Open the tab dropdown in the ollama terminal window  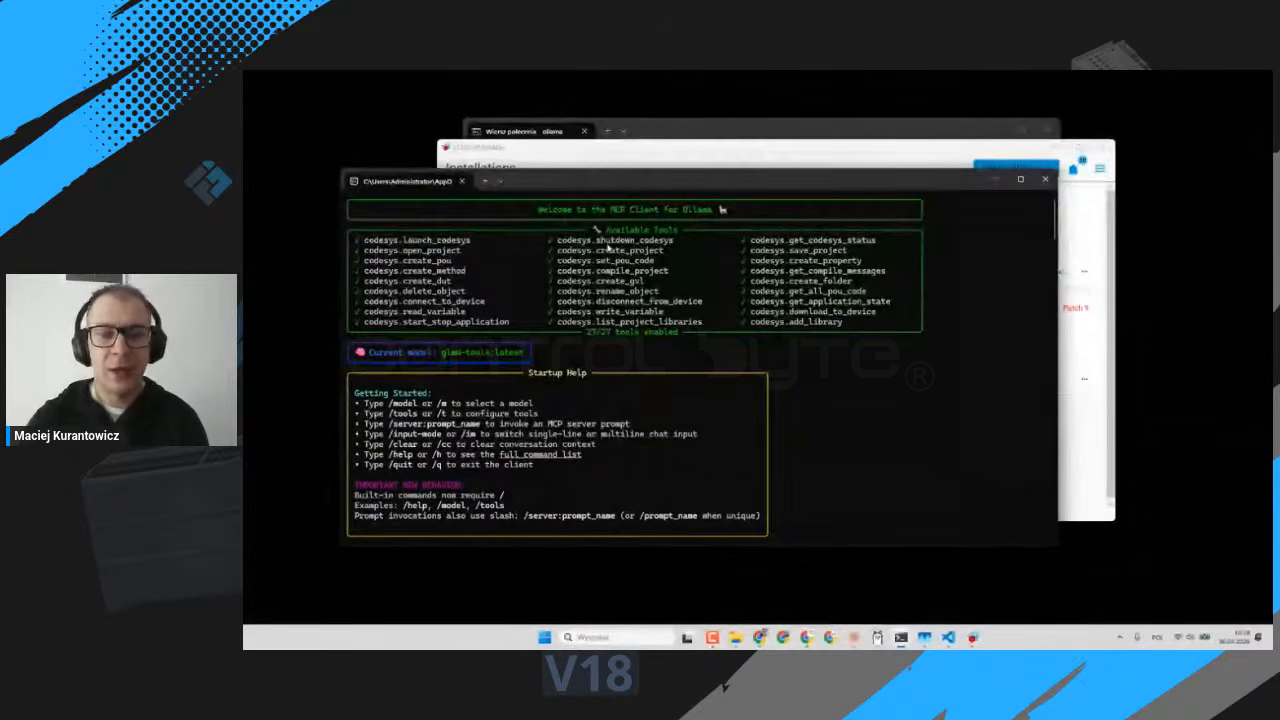[x=623, y=131]
